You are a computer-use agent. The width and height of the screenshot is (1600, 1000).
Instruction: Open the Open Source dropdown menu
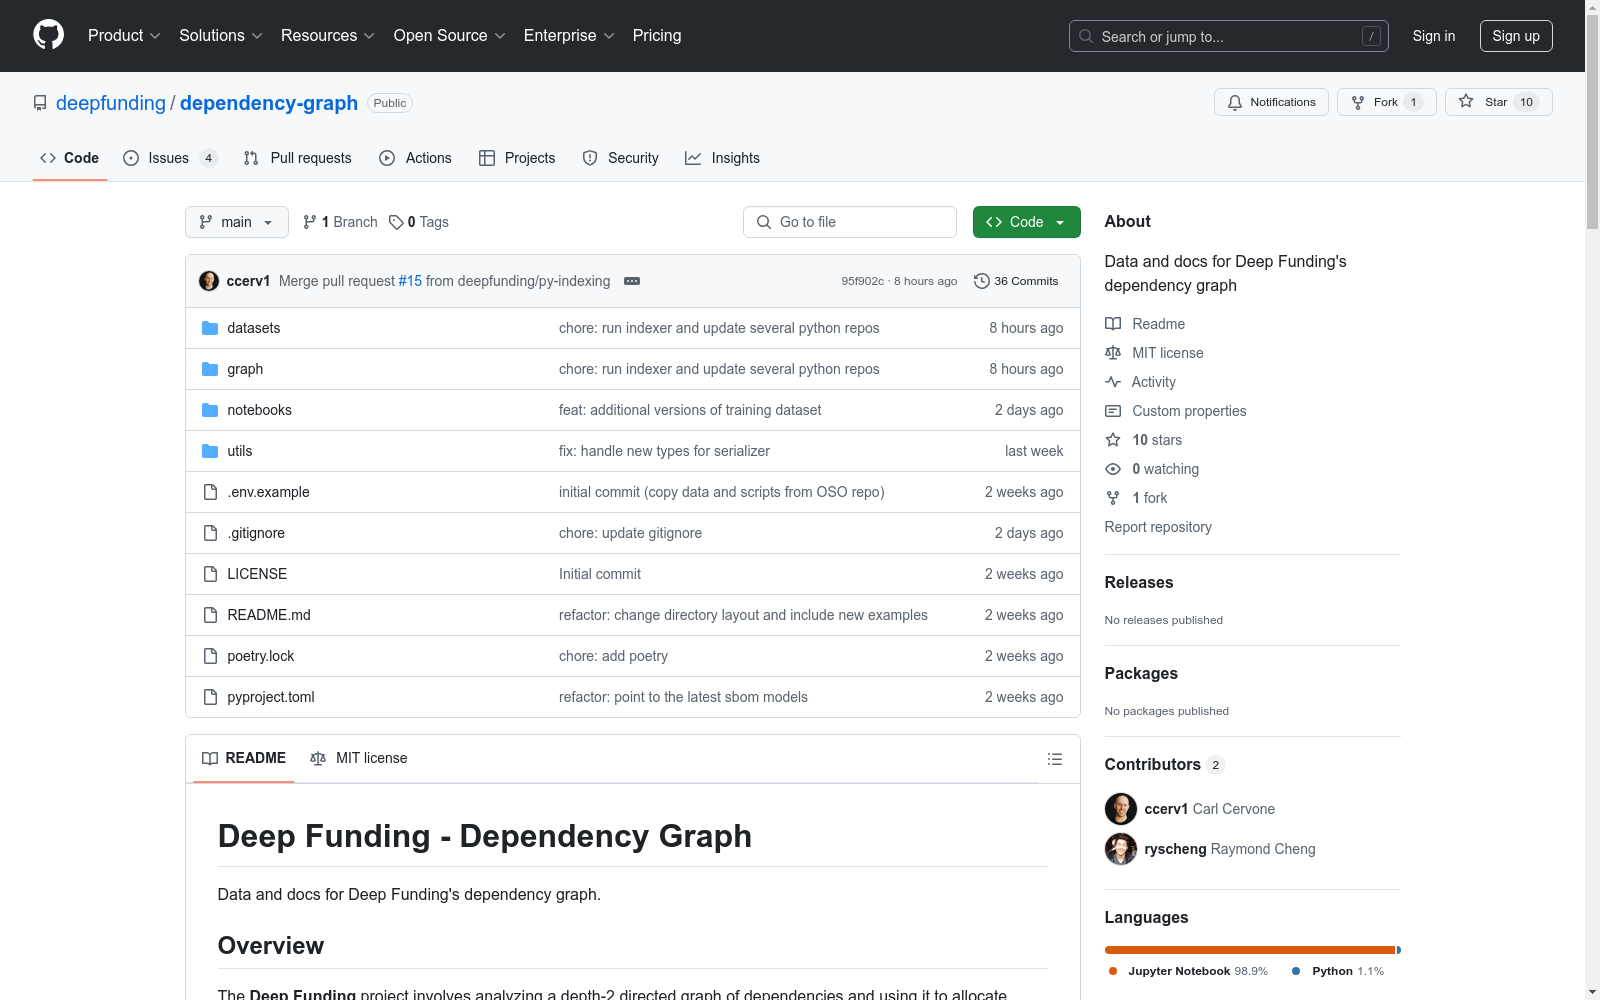(x=450, y=36)
